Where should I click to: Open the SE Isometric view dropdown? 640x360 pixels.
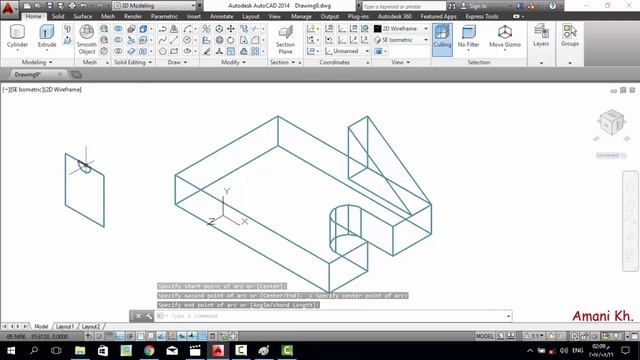[x=401, y=40]
